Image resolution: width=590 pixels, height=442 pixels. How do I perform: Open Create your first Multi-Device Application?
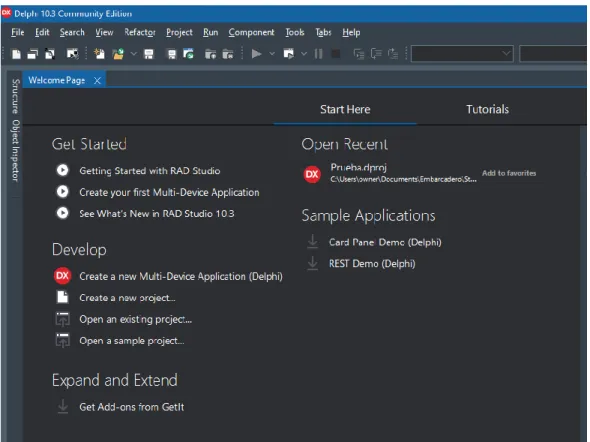tap(169, 193)
